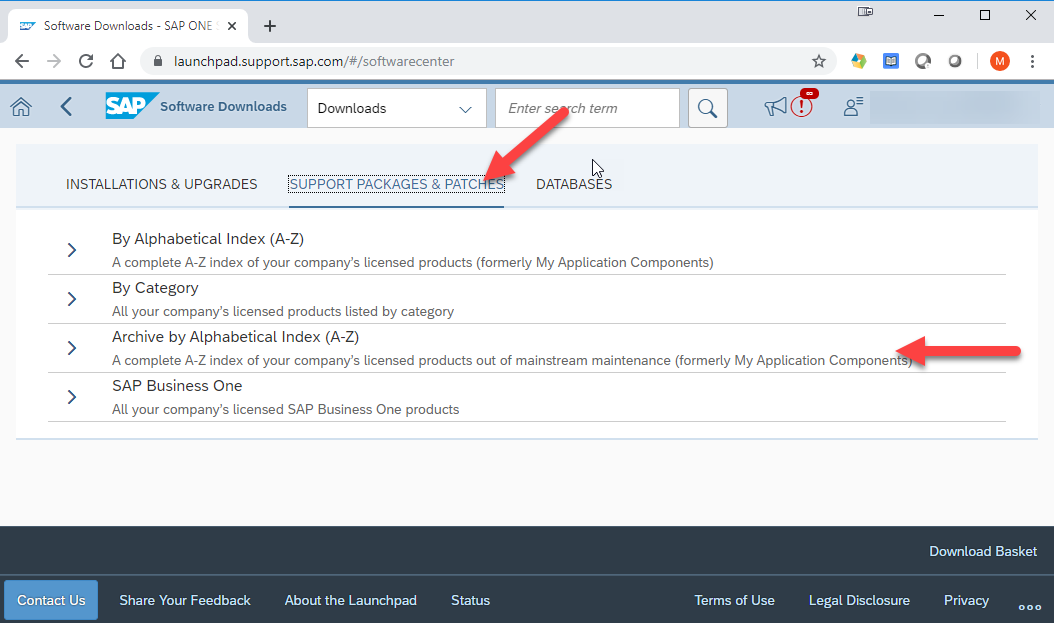
Task: Open Chrome three-dot menu
Action: (x=1032, y=61)
